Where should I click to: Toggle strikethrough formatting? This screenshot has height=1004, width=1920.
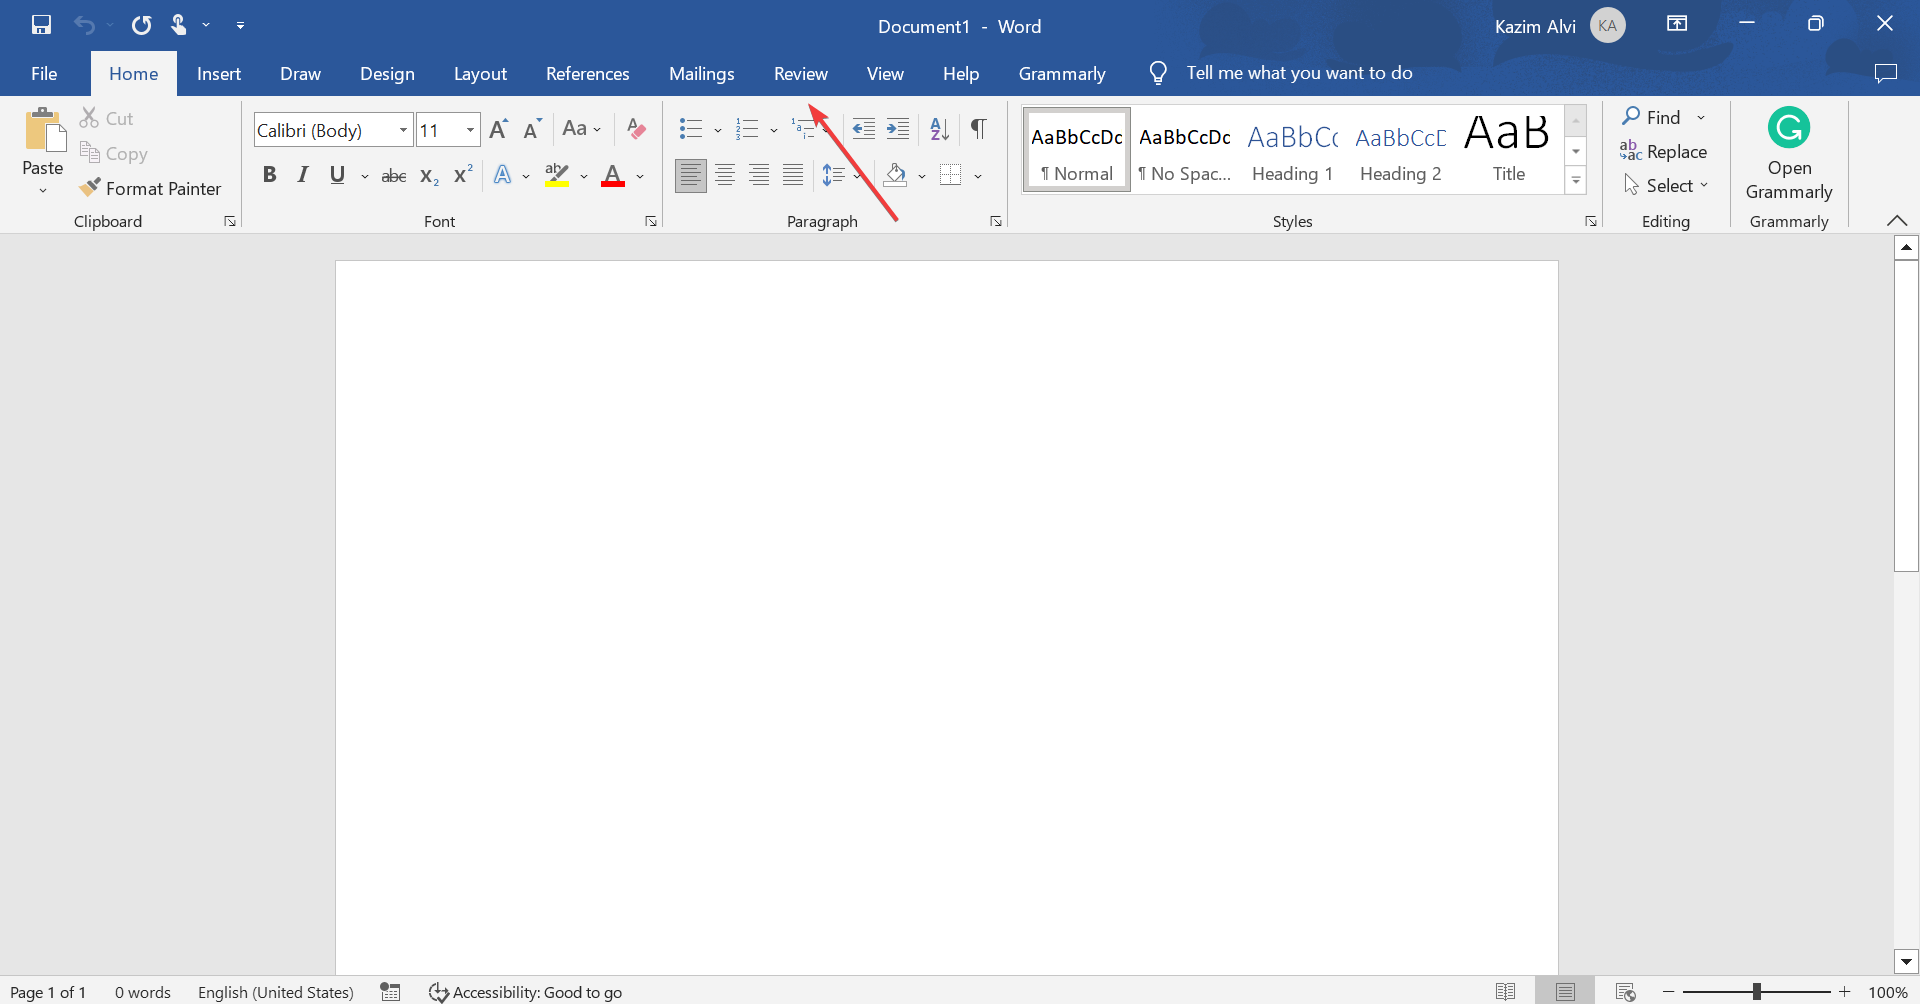[393, 175]
